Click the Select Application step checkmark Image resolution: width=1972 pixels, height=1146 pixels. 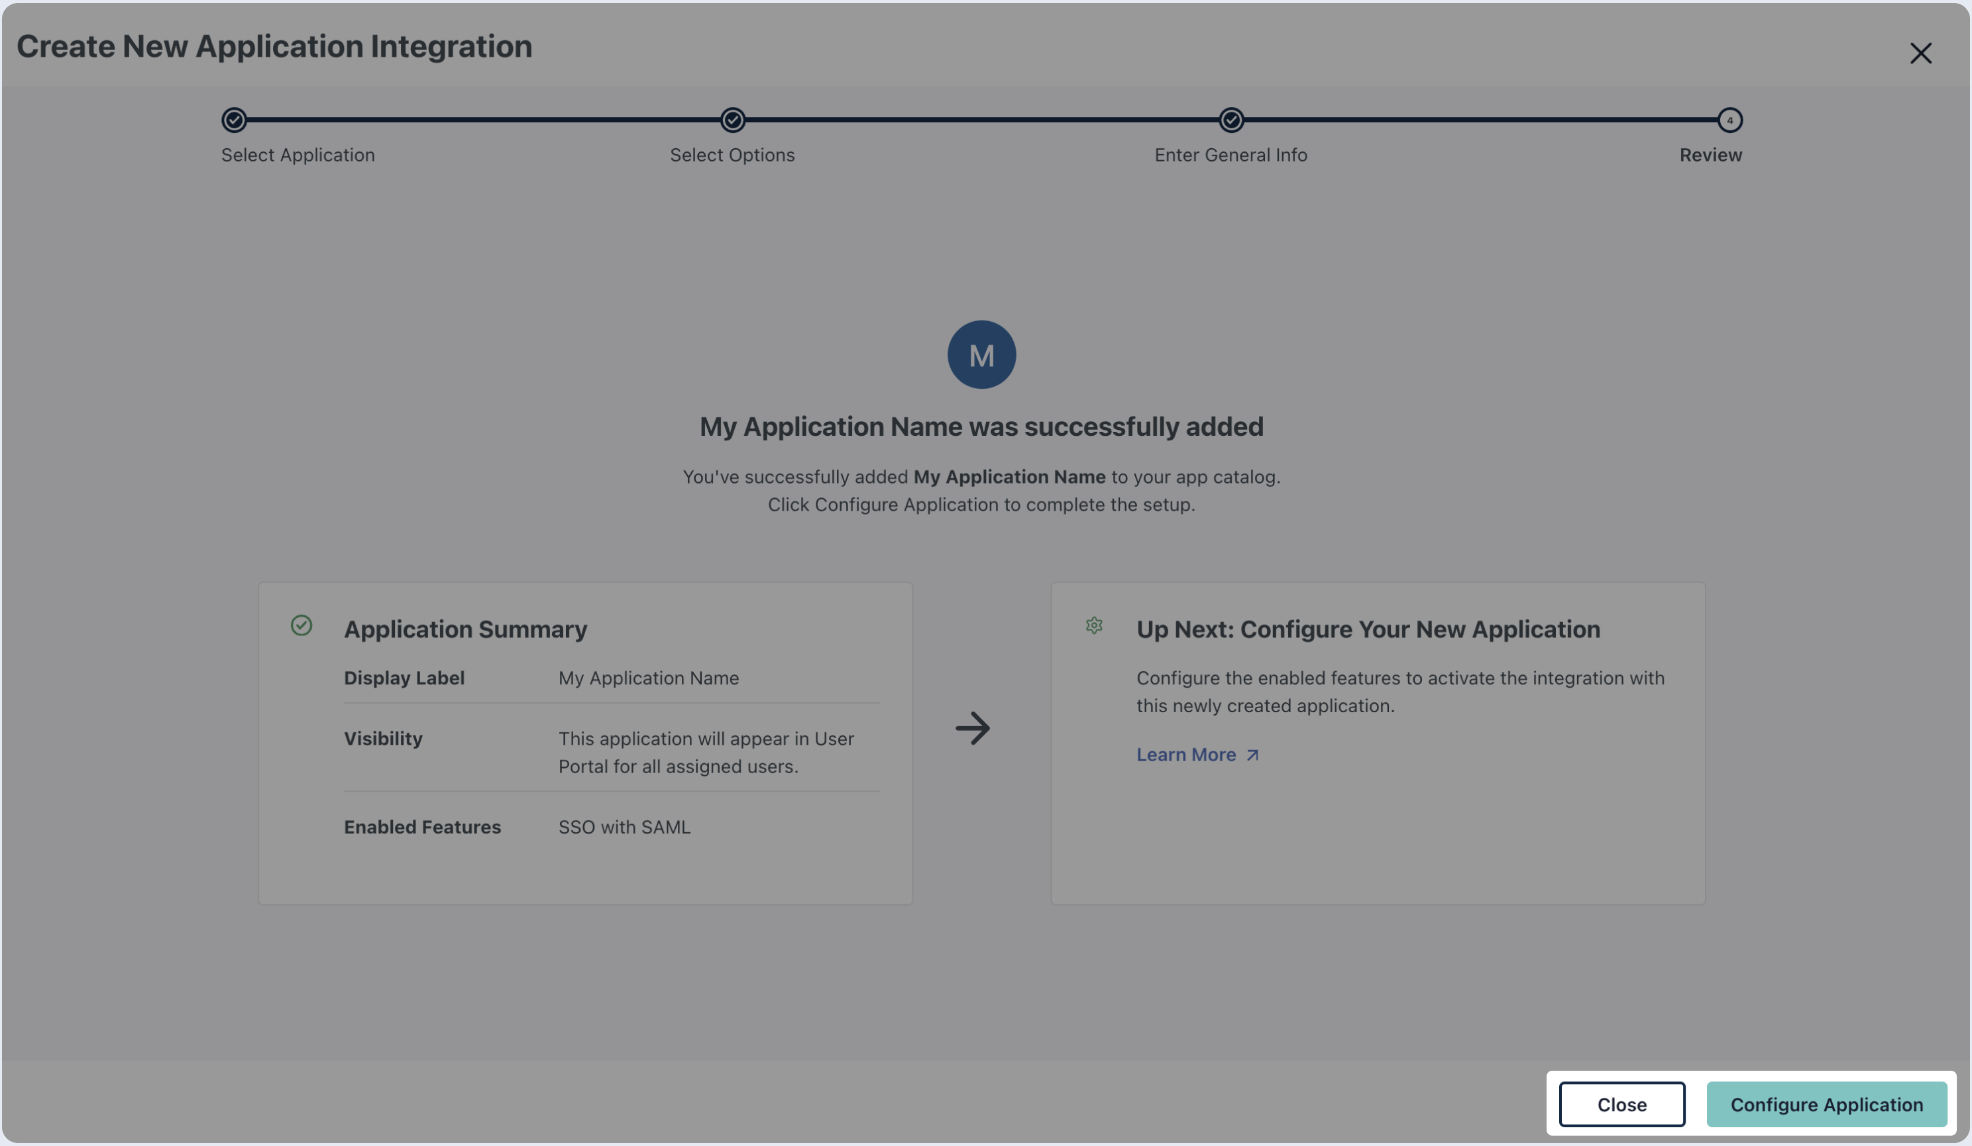pos(234,120)
